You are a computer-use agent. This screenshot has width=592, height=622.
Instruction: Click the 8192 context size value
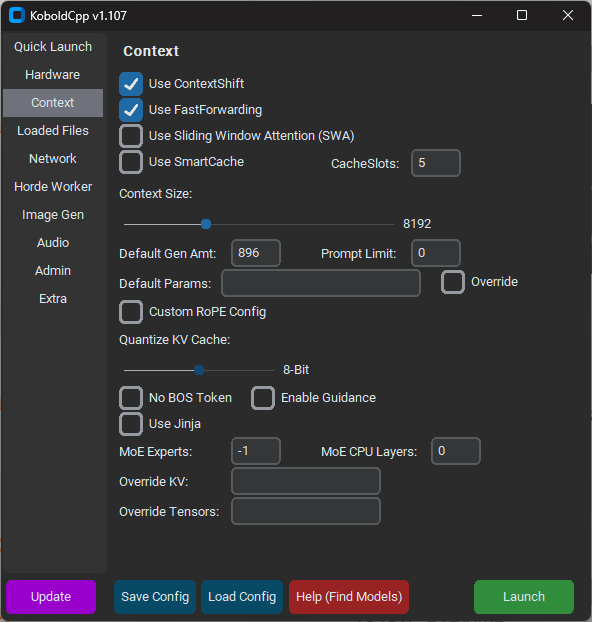[417, 224]
